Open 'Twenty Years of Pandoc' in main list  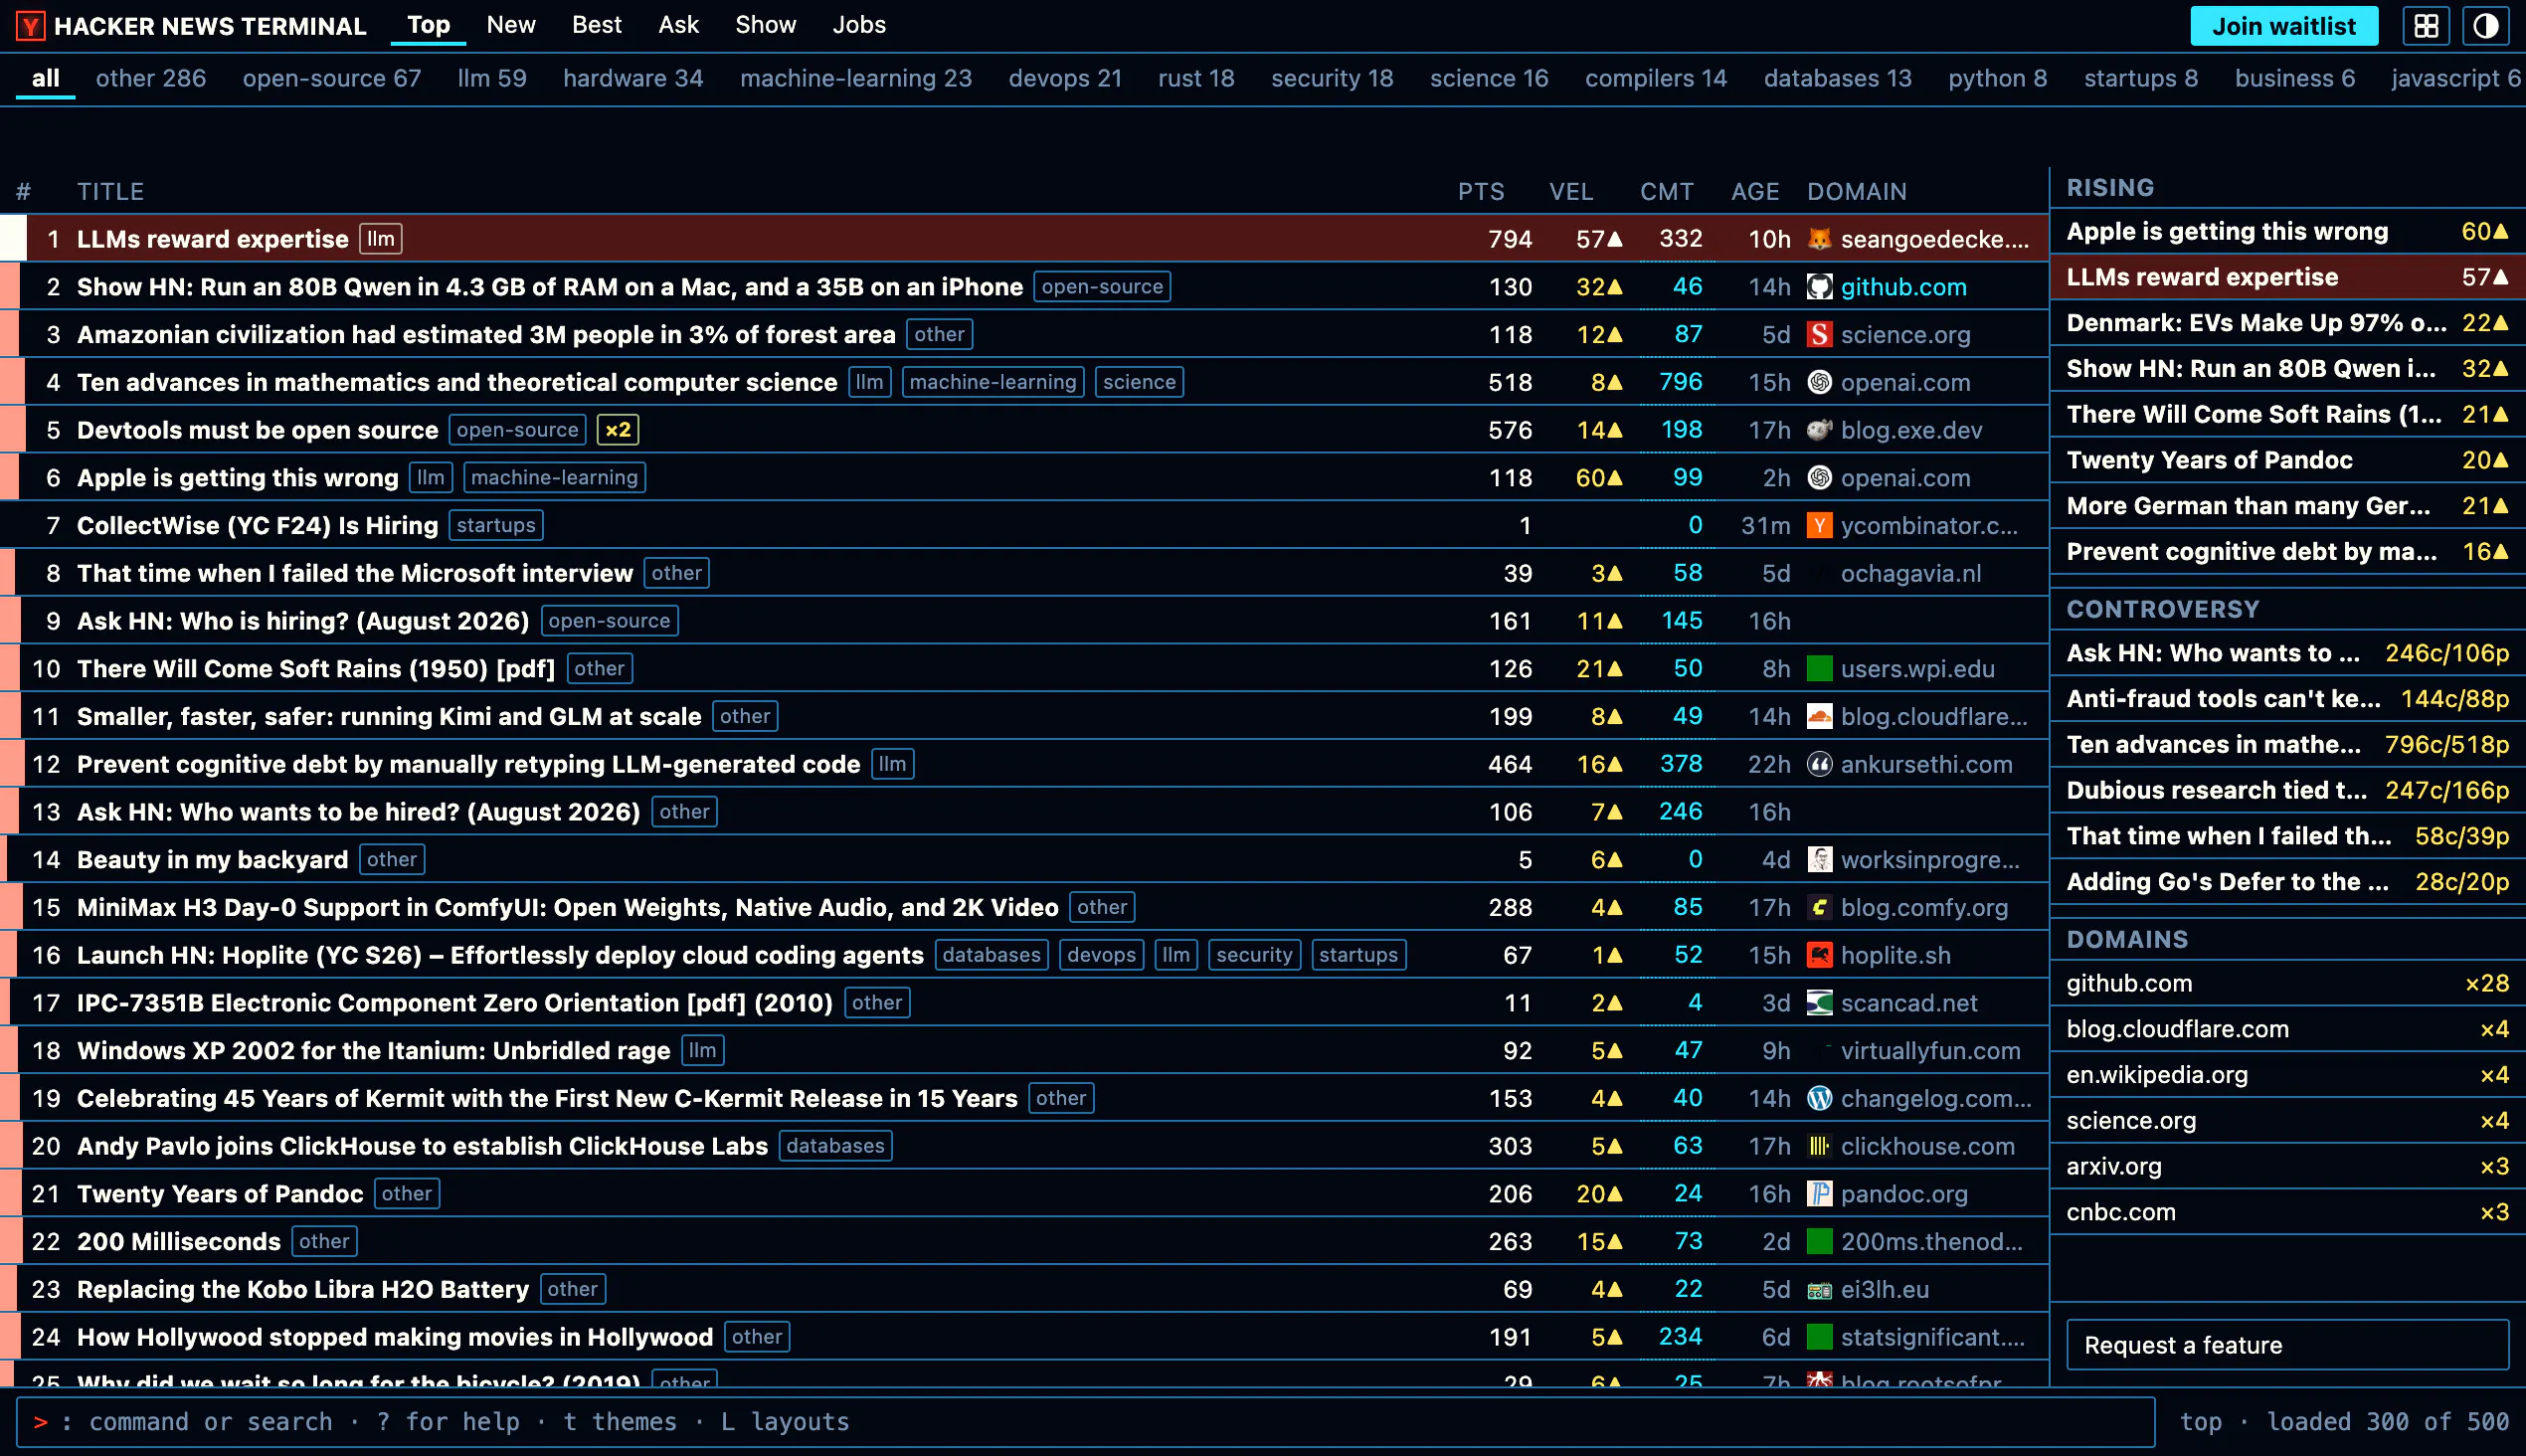220,1194
